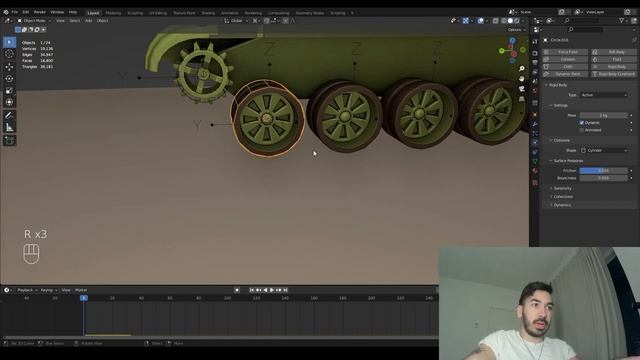Activate the Move tool

pyautogui.click(x=9, y=67)
